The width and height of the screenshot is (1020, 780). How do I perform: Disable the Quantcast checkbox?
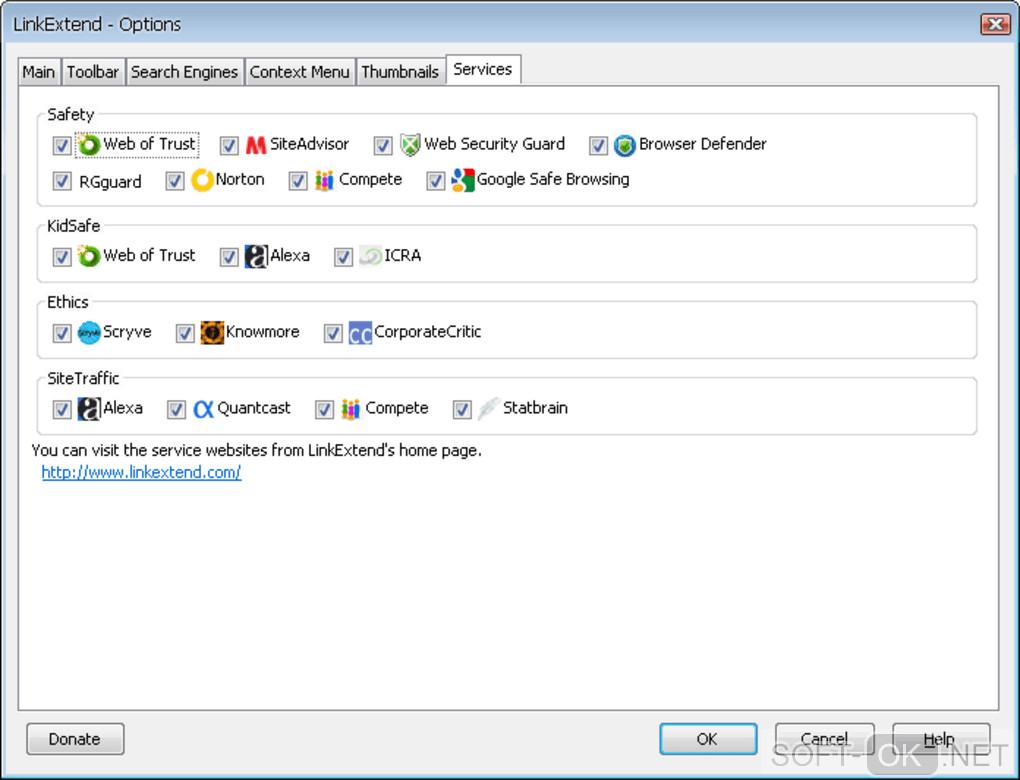click(x=176, y=409)
